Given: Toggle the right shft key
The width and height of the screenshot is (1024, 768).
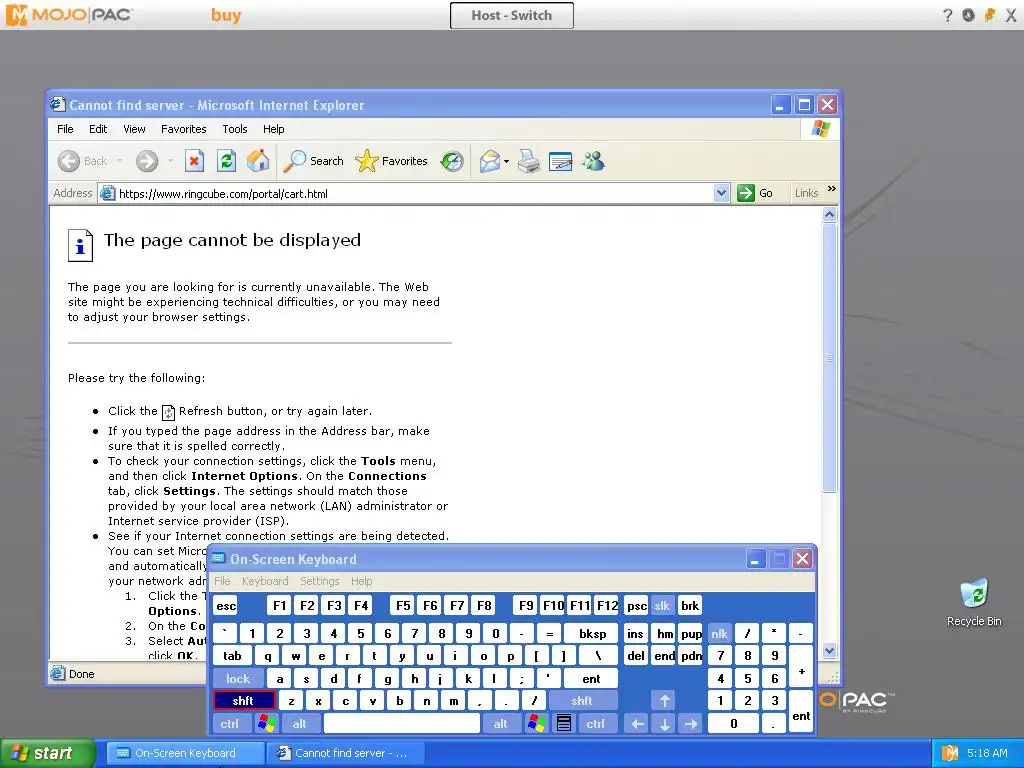Looking at the screenshot, I should point(583,701).
